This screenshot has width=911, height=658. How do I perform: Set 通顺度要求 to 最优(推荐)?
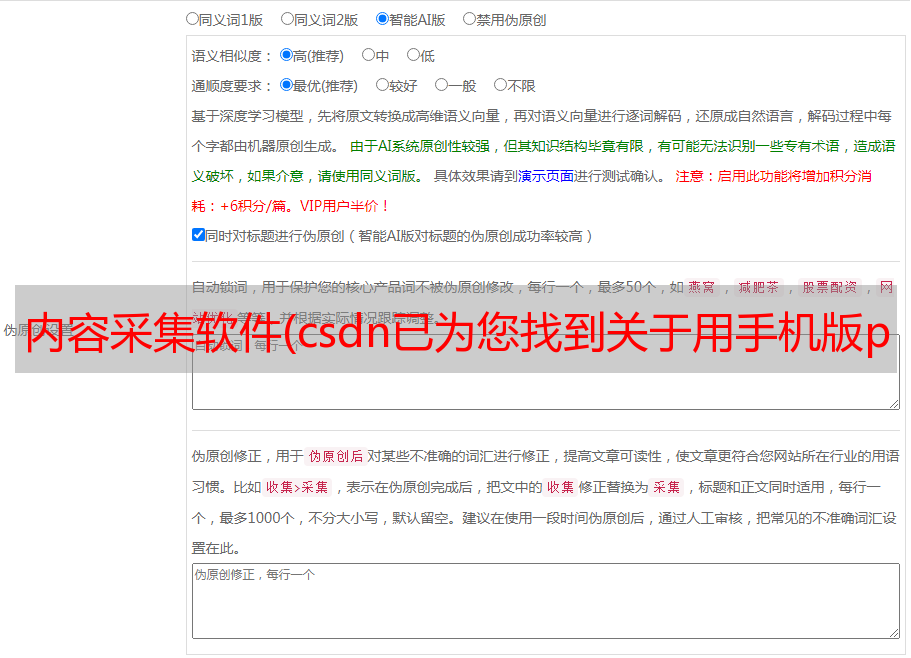click(x=286, y=85)
